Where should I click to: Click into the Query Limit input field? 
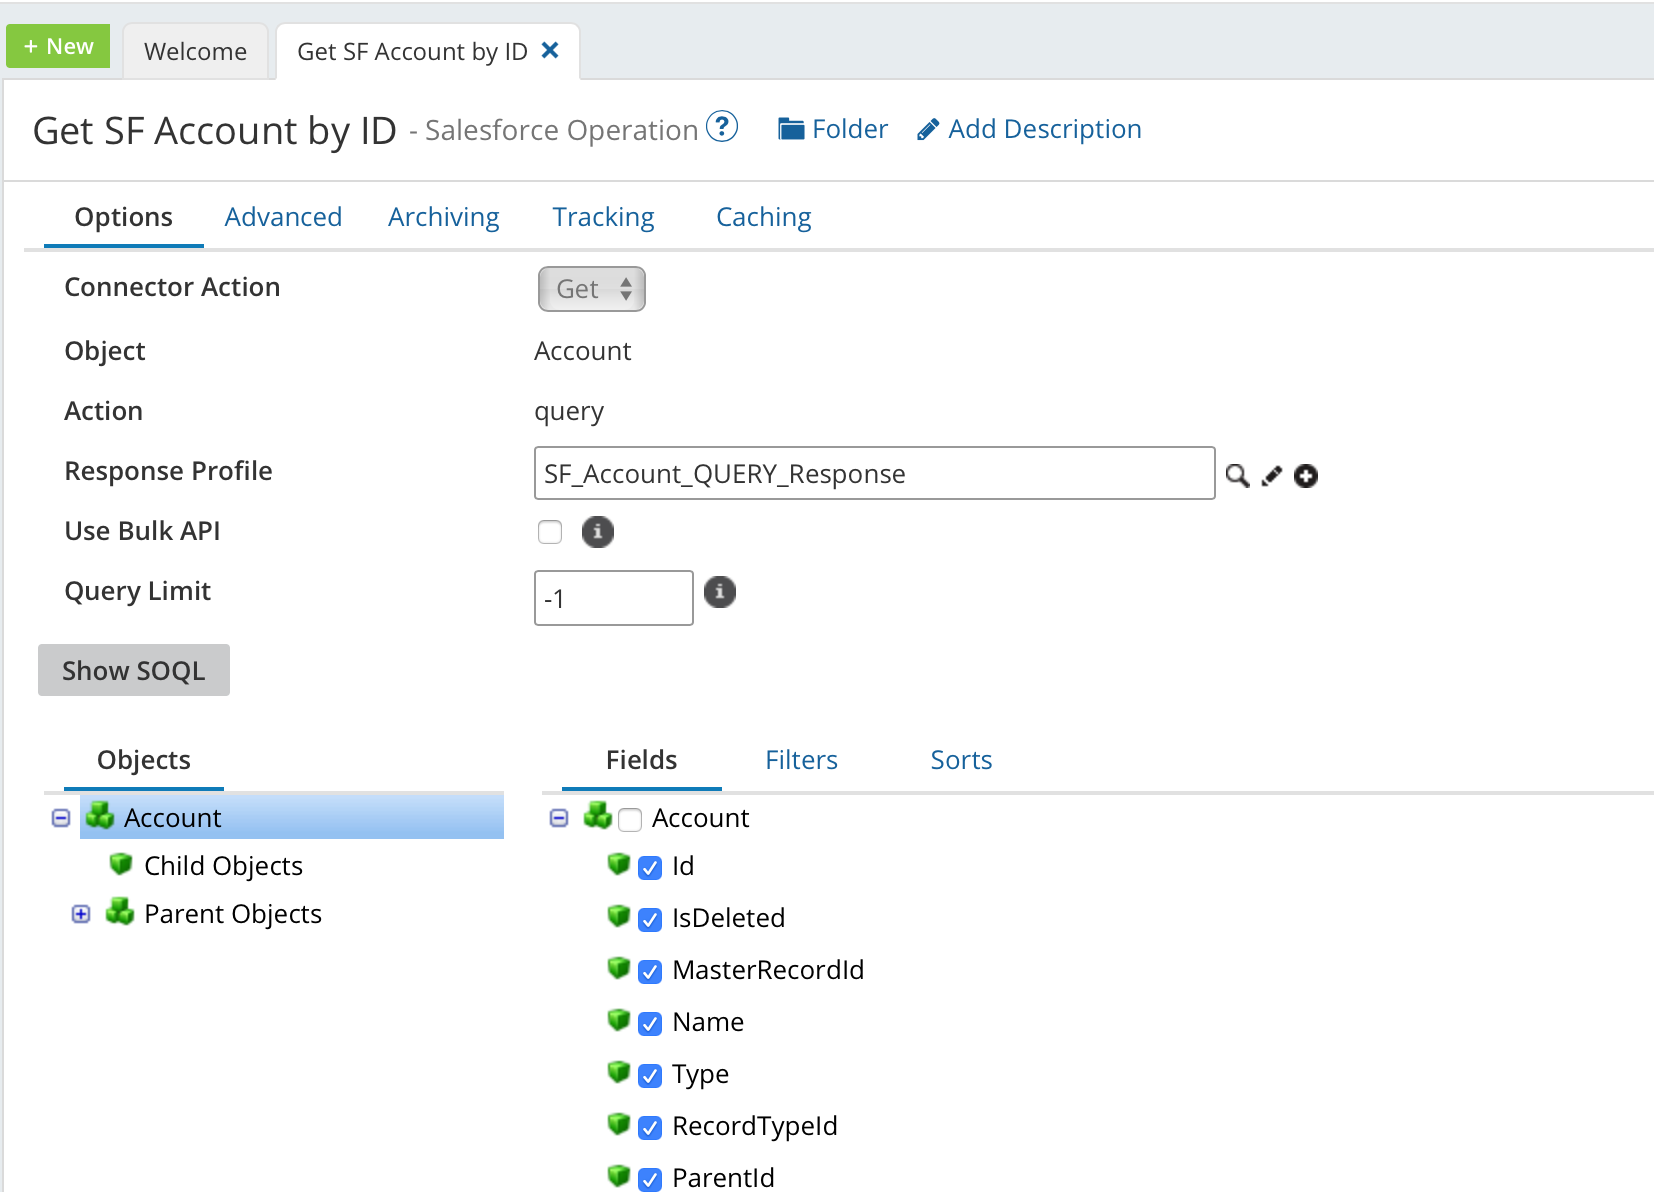(613, 598)
